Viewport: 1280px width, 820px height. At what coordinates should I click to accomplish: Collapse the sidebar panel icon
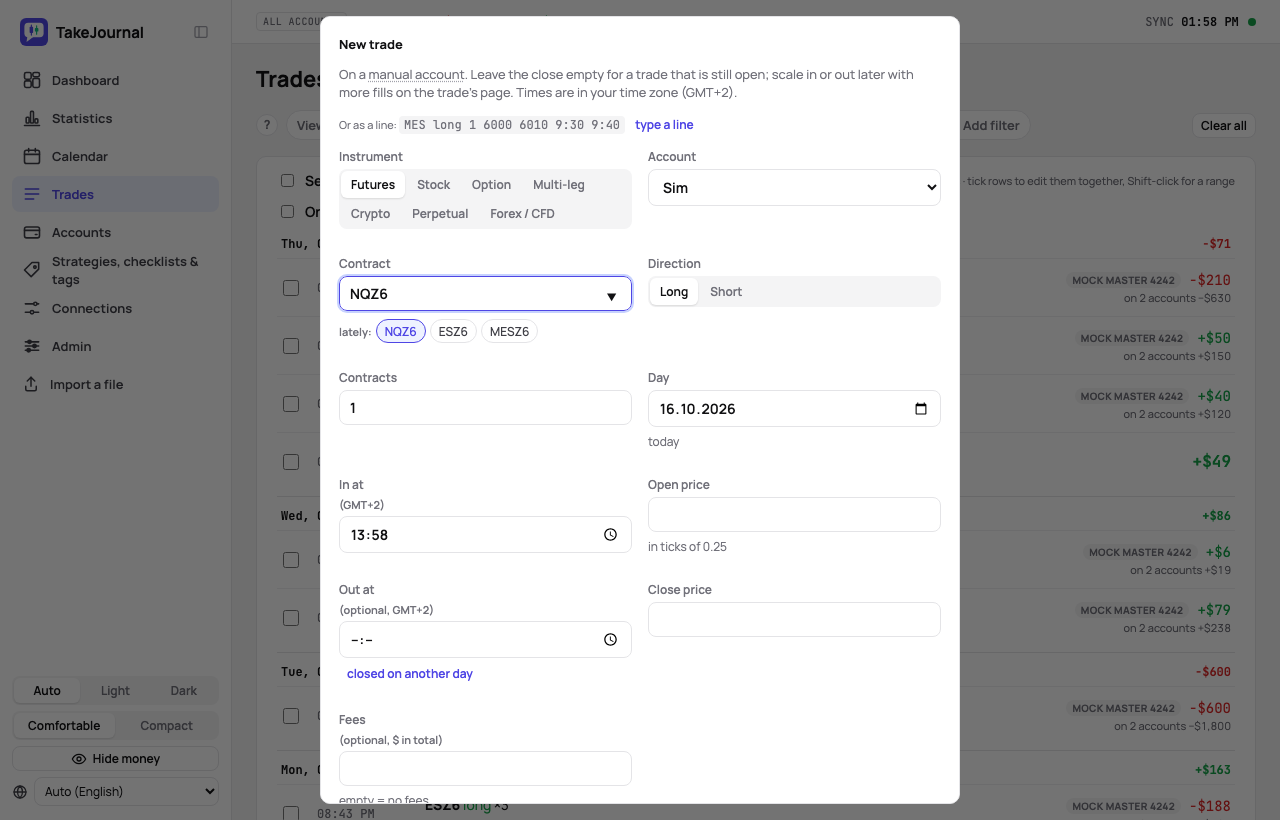point(201,32)
